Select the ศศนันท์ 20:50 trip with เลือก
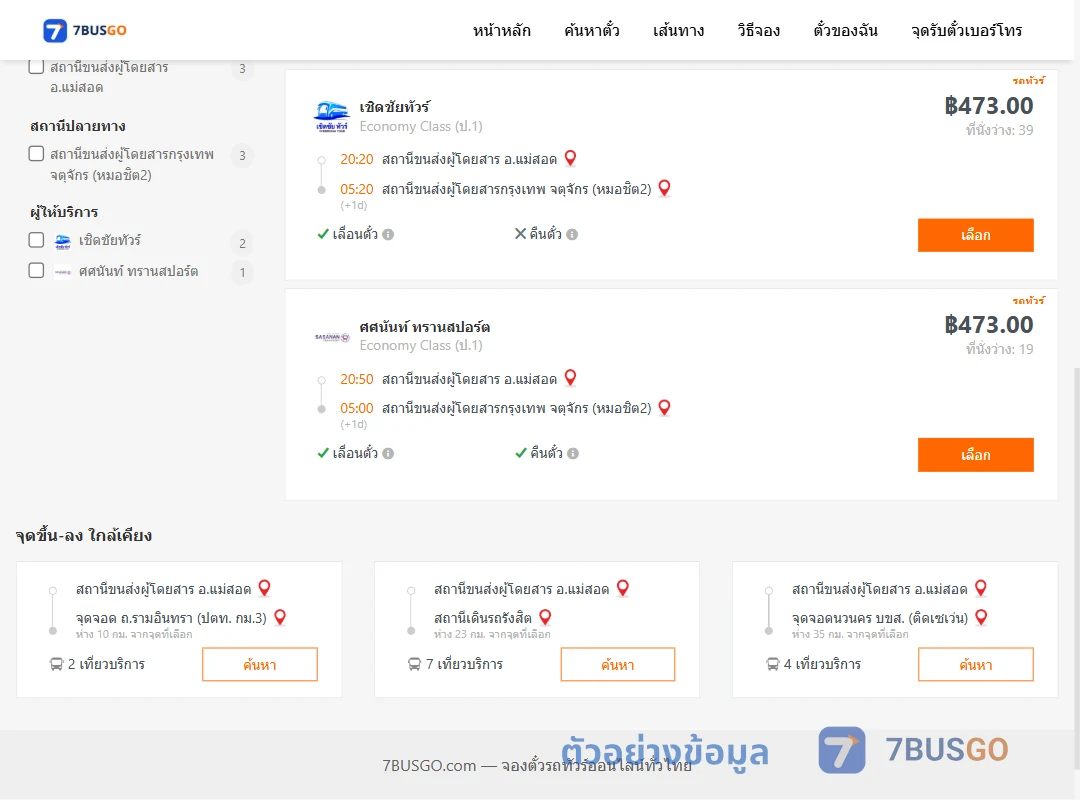The height and width of the screenshot is (800, 1080). (975, 455)
